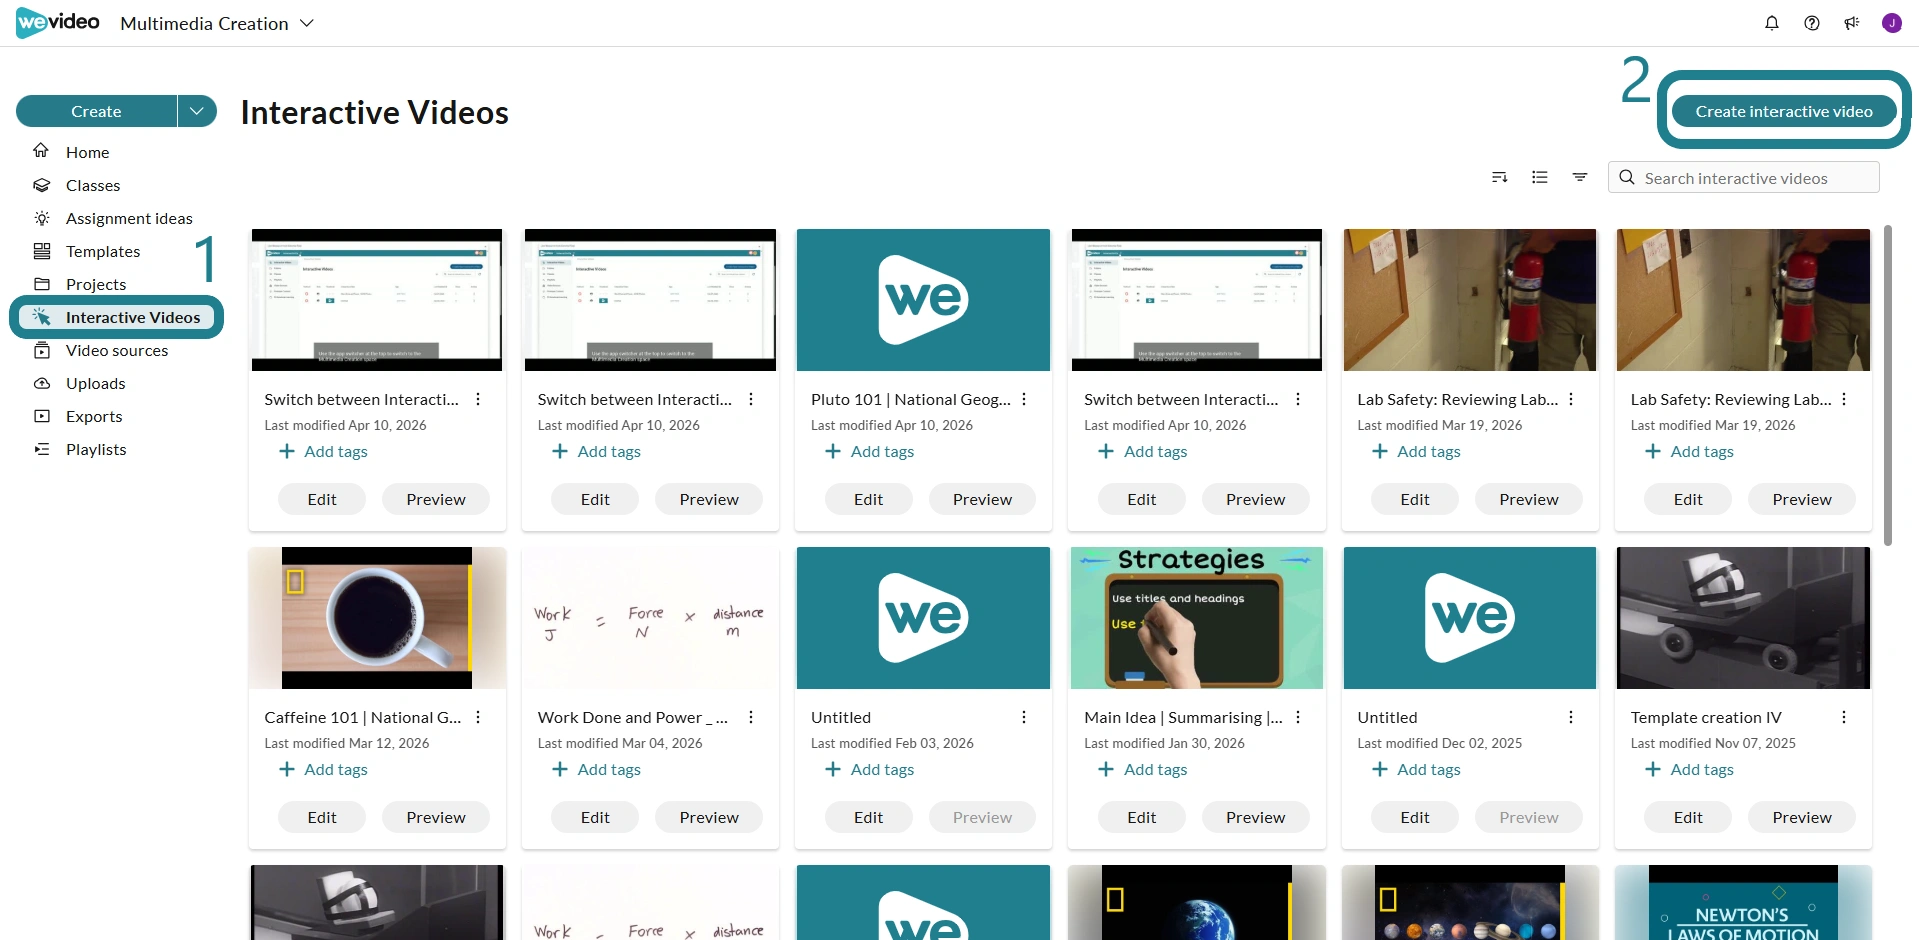Open the help question mark icon
This screenshot has height=940, width=1919.
point(1811,23)
